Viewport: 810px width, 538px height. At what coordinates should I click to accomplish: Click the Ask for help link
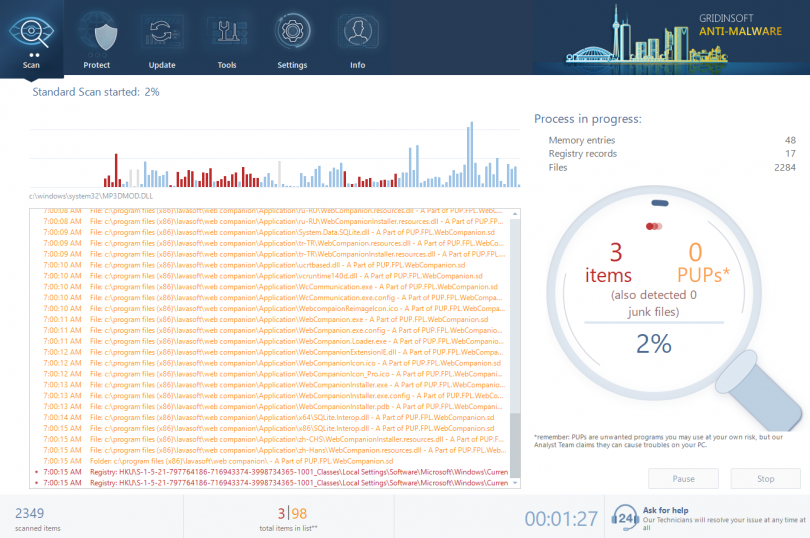tap(667, 508)
